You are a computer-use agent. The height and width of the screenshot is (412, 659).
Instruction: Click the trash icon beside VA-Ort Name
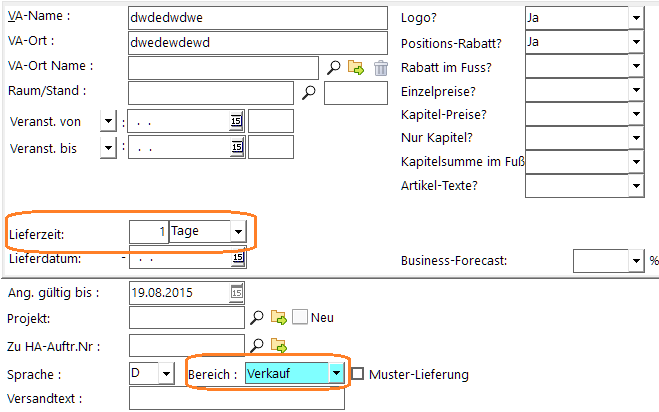380,67
